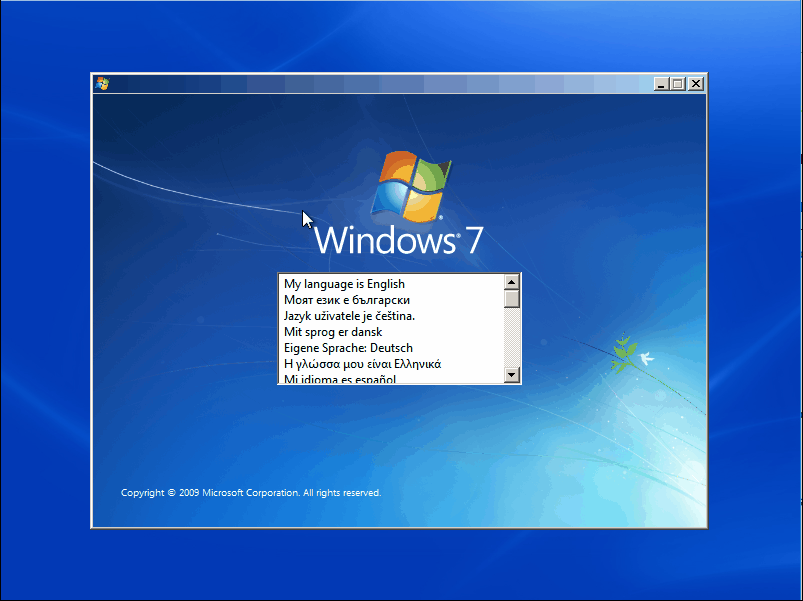Click the "Windows 7" title text
This screenshot has width=803, height=601.
pyautogui.click(x=399, y=241)
